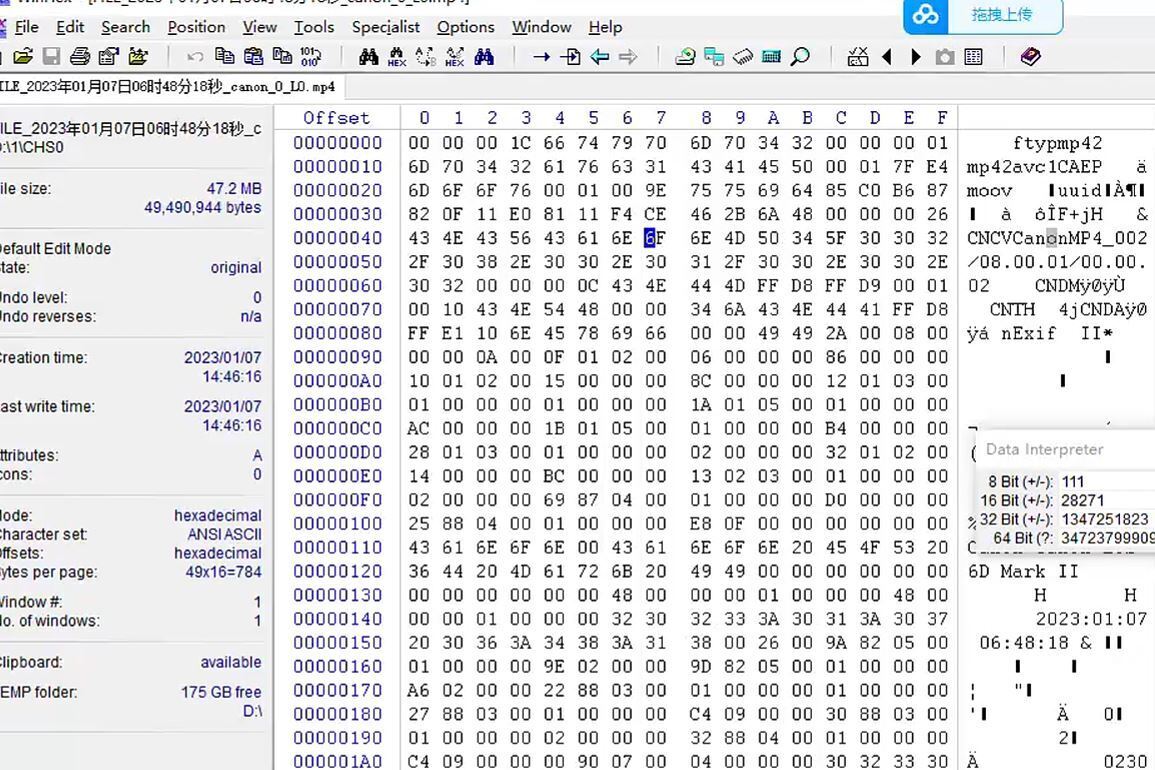Click the camera snapshot icon
1155x770 pixels.
coord(944,56)
